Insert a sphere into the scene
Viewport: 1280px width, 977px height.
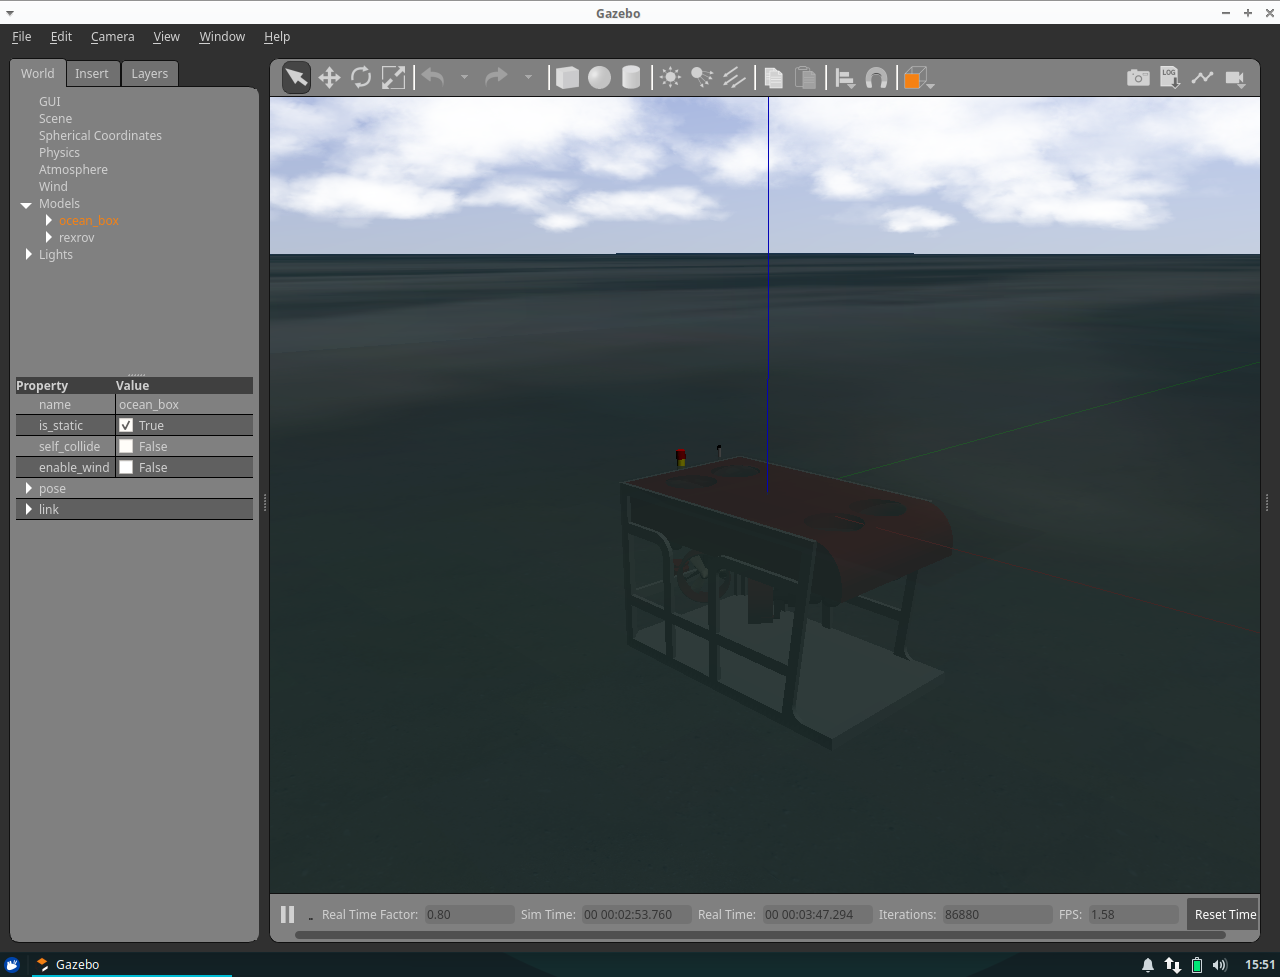[x=599, y=77]
